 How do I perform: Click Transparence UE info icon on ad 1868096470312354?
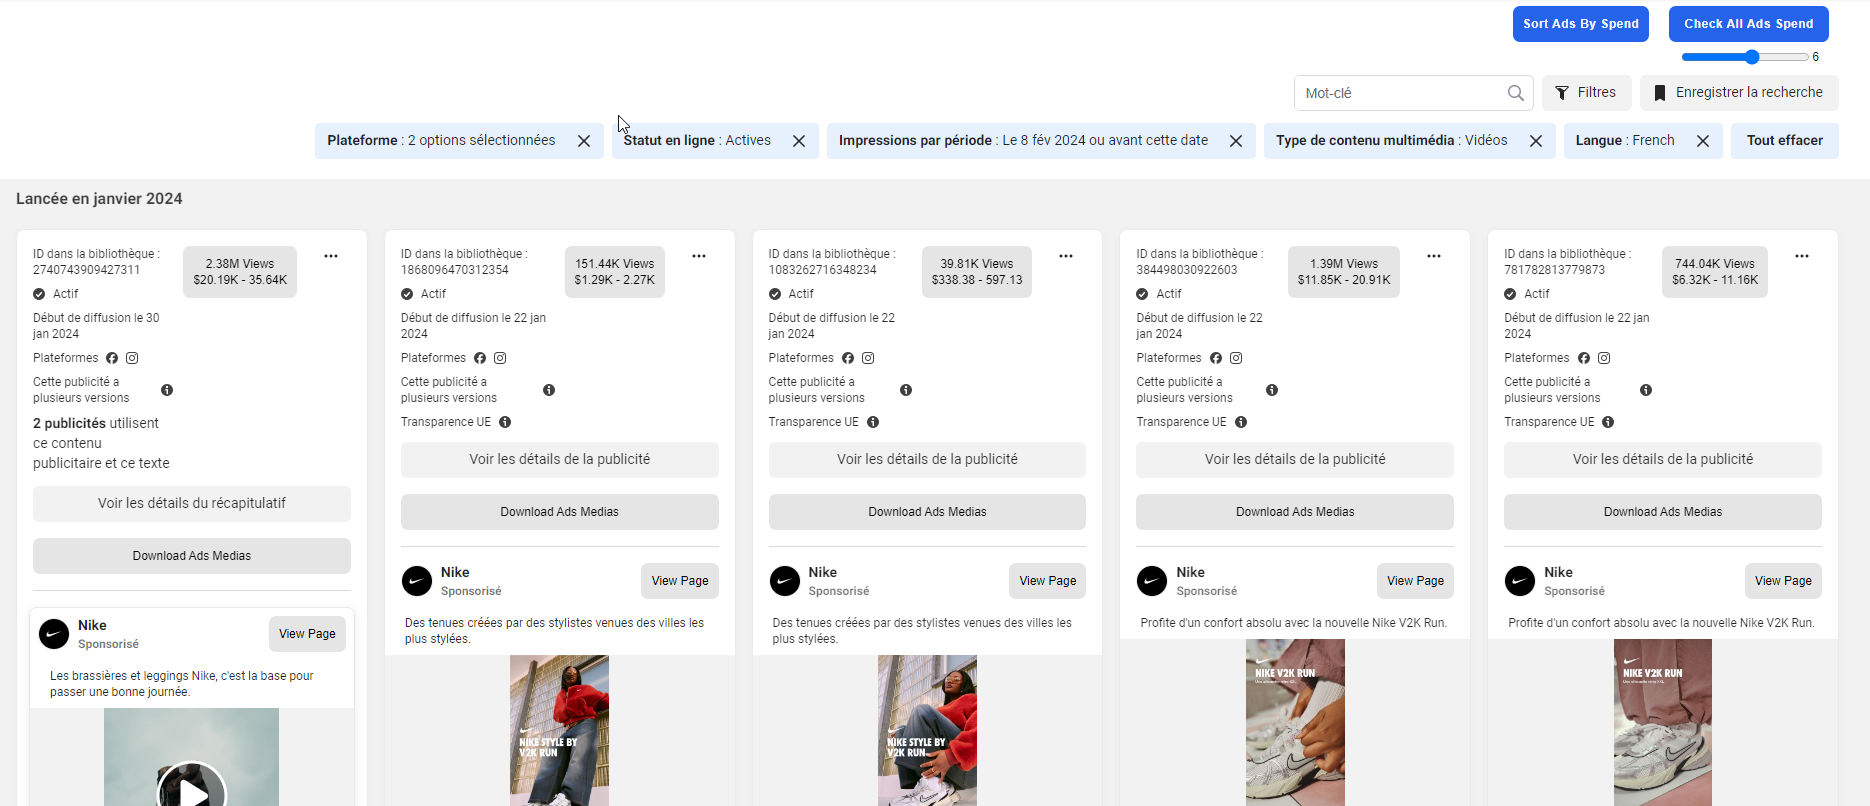505,422
